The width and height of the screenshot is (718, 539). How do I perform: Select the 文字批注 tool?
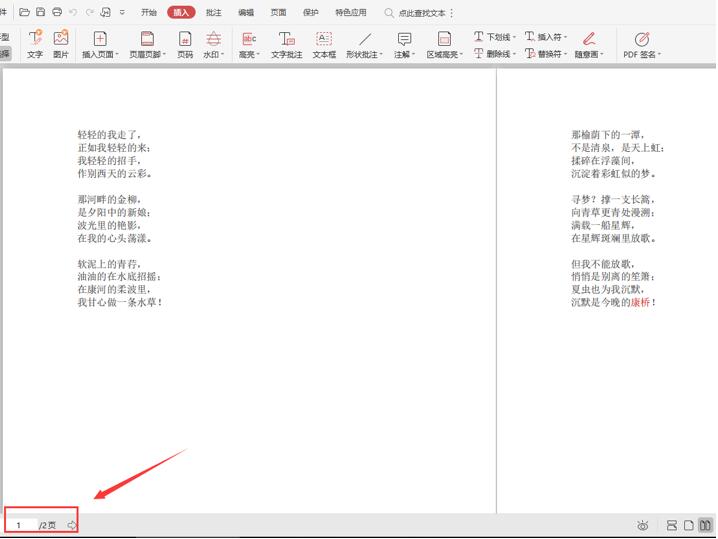pyautogui.click(x=287, y=44)
